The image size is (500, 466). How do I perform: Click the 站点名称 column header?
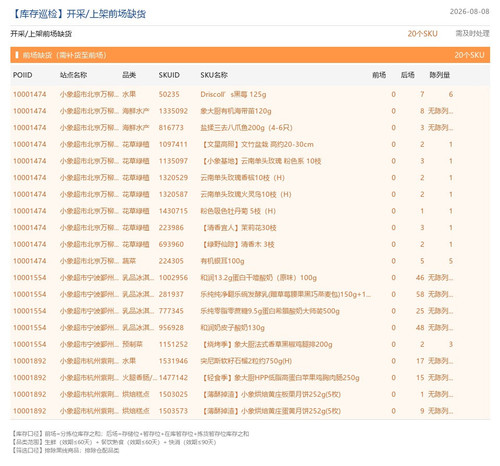73,75
